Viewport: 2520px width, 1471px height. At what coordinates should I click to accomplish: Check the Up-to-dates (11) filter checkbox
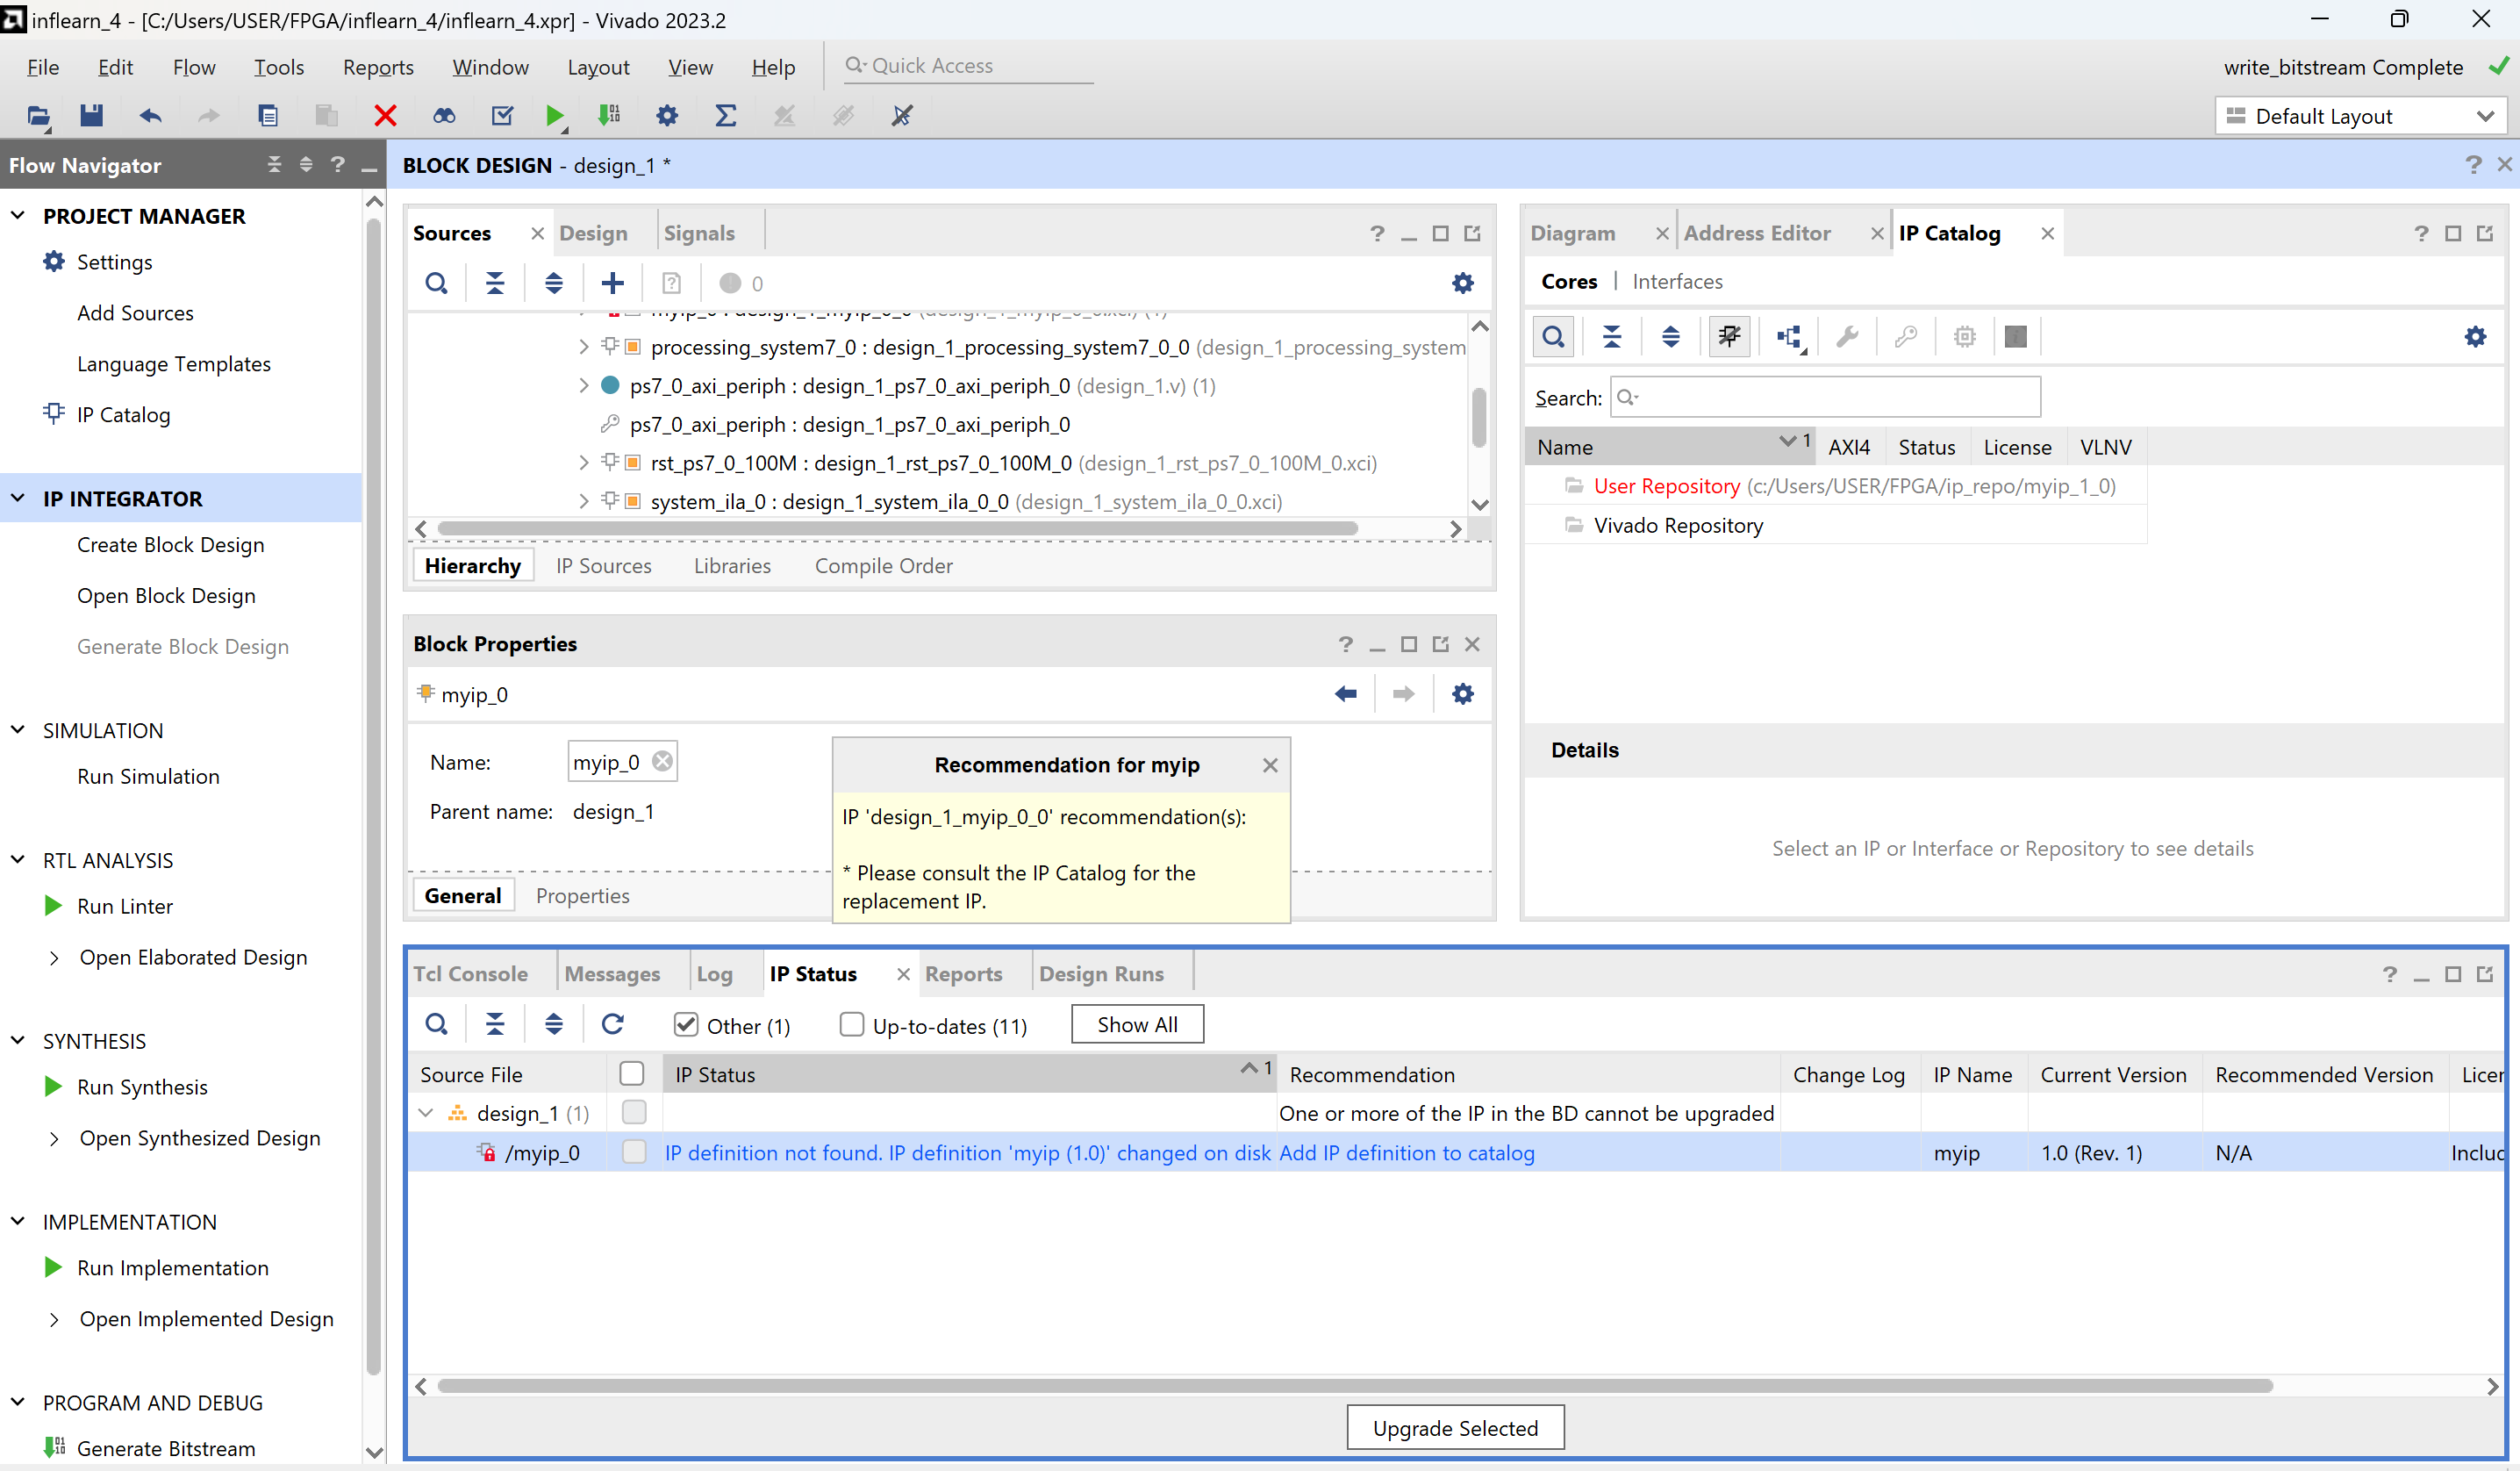851,1025
